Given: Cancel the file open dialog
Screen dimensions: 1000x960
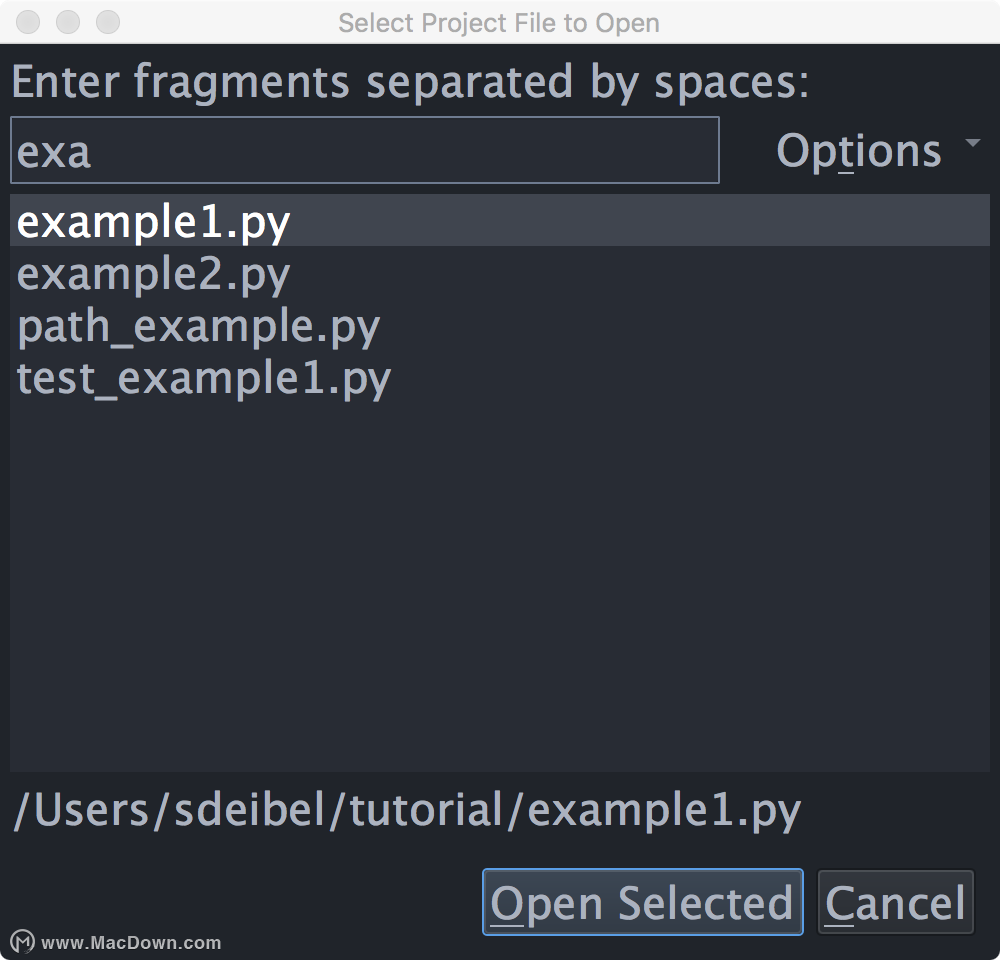Looking at the screenshot, I should [x=895, y=902].
